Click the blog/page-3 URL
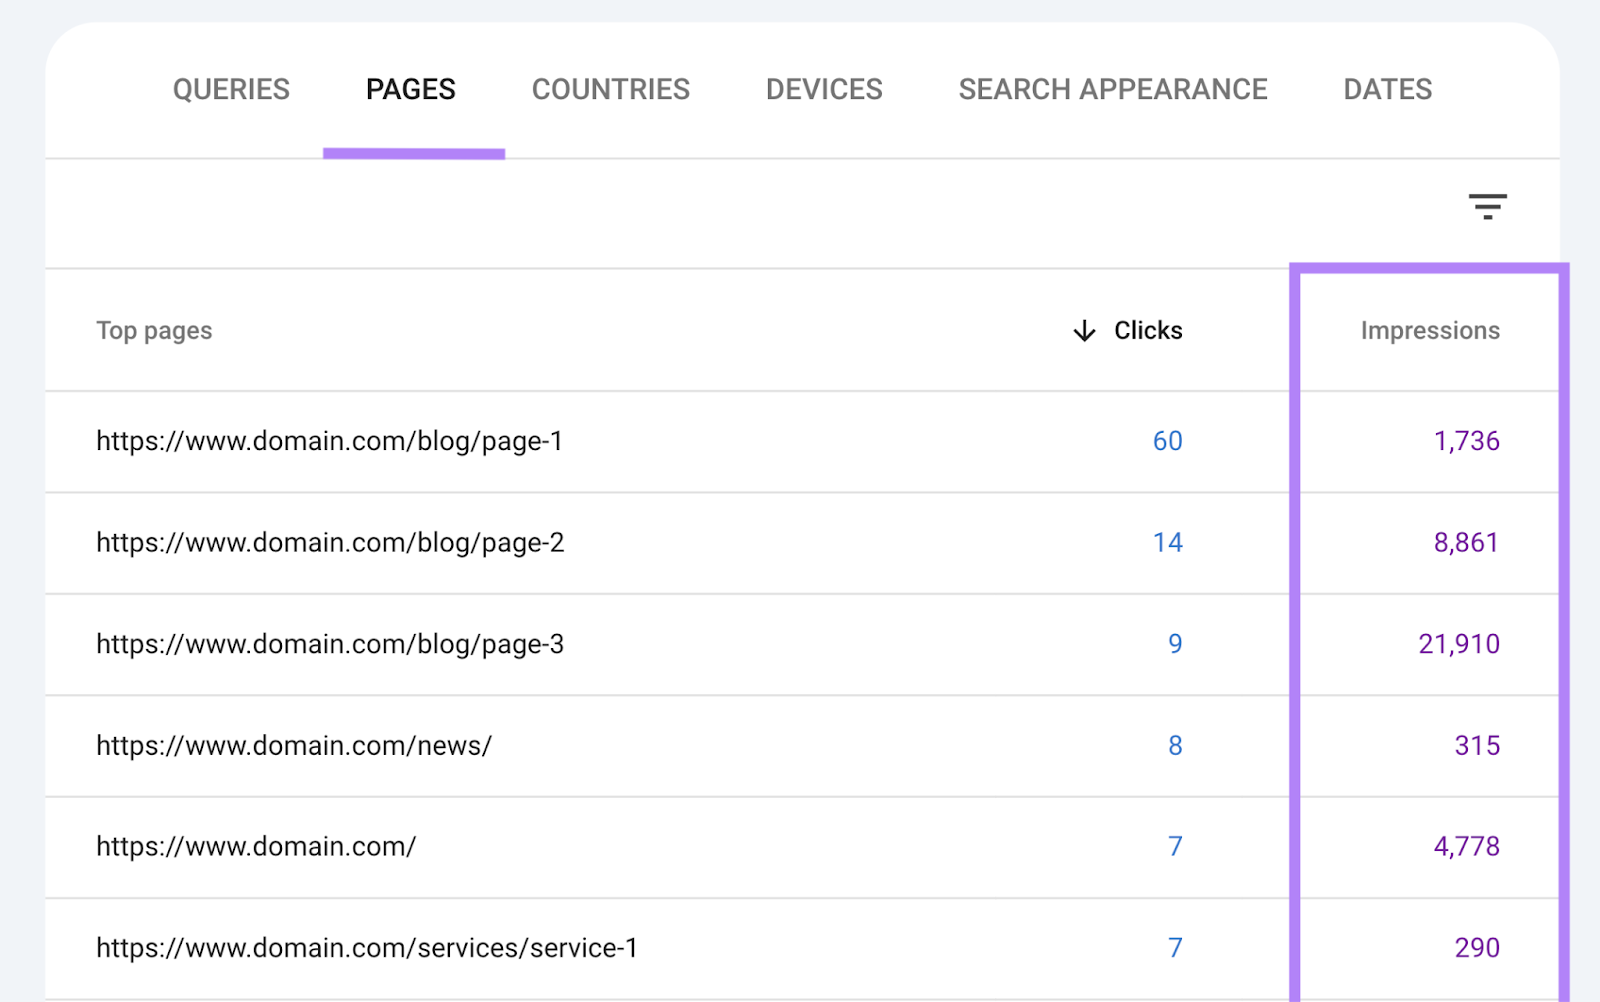This screenshot has width=1600, height=1002. click(330, 644)
